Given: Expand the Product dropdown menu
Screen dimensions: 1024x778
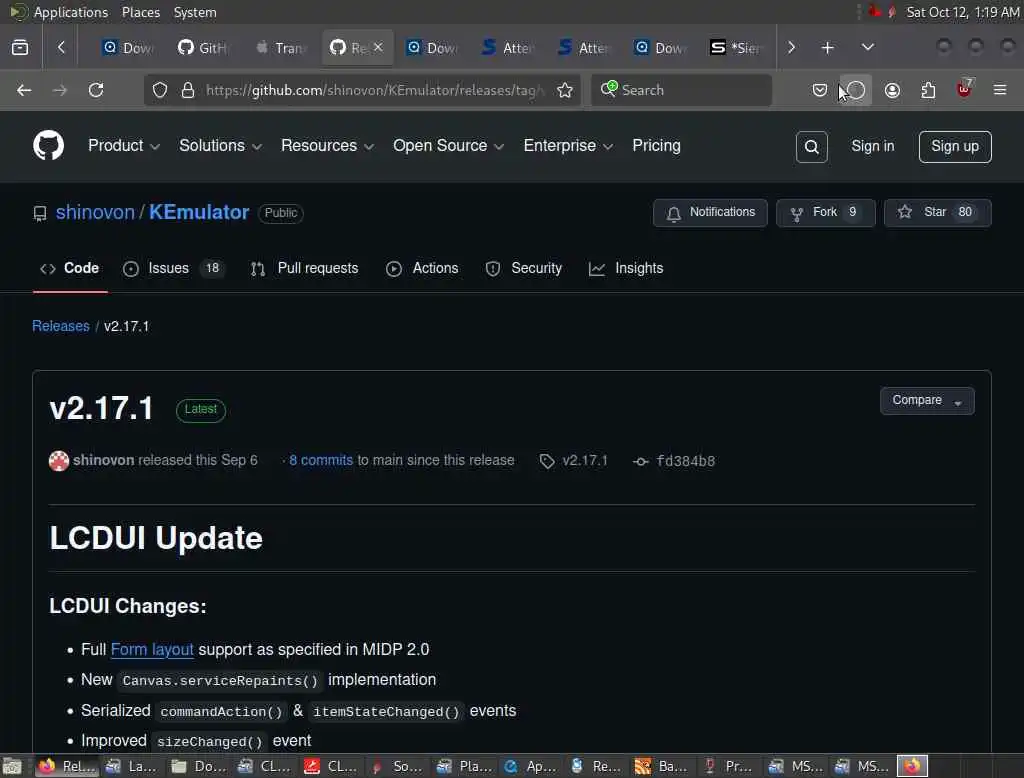Looking at the screenshot, I should tap(123, 145).
